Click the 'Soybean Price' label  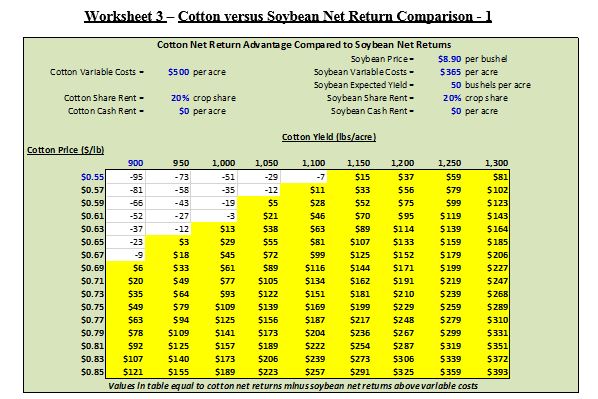pyautogui.click(x=383, y=59)
